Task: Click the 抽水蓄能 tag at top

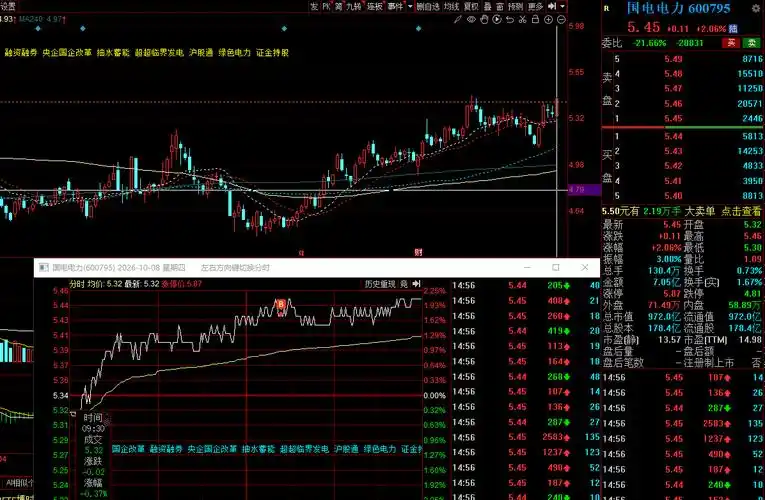Action: (113, 53)
